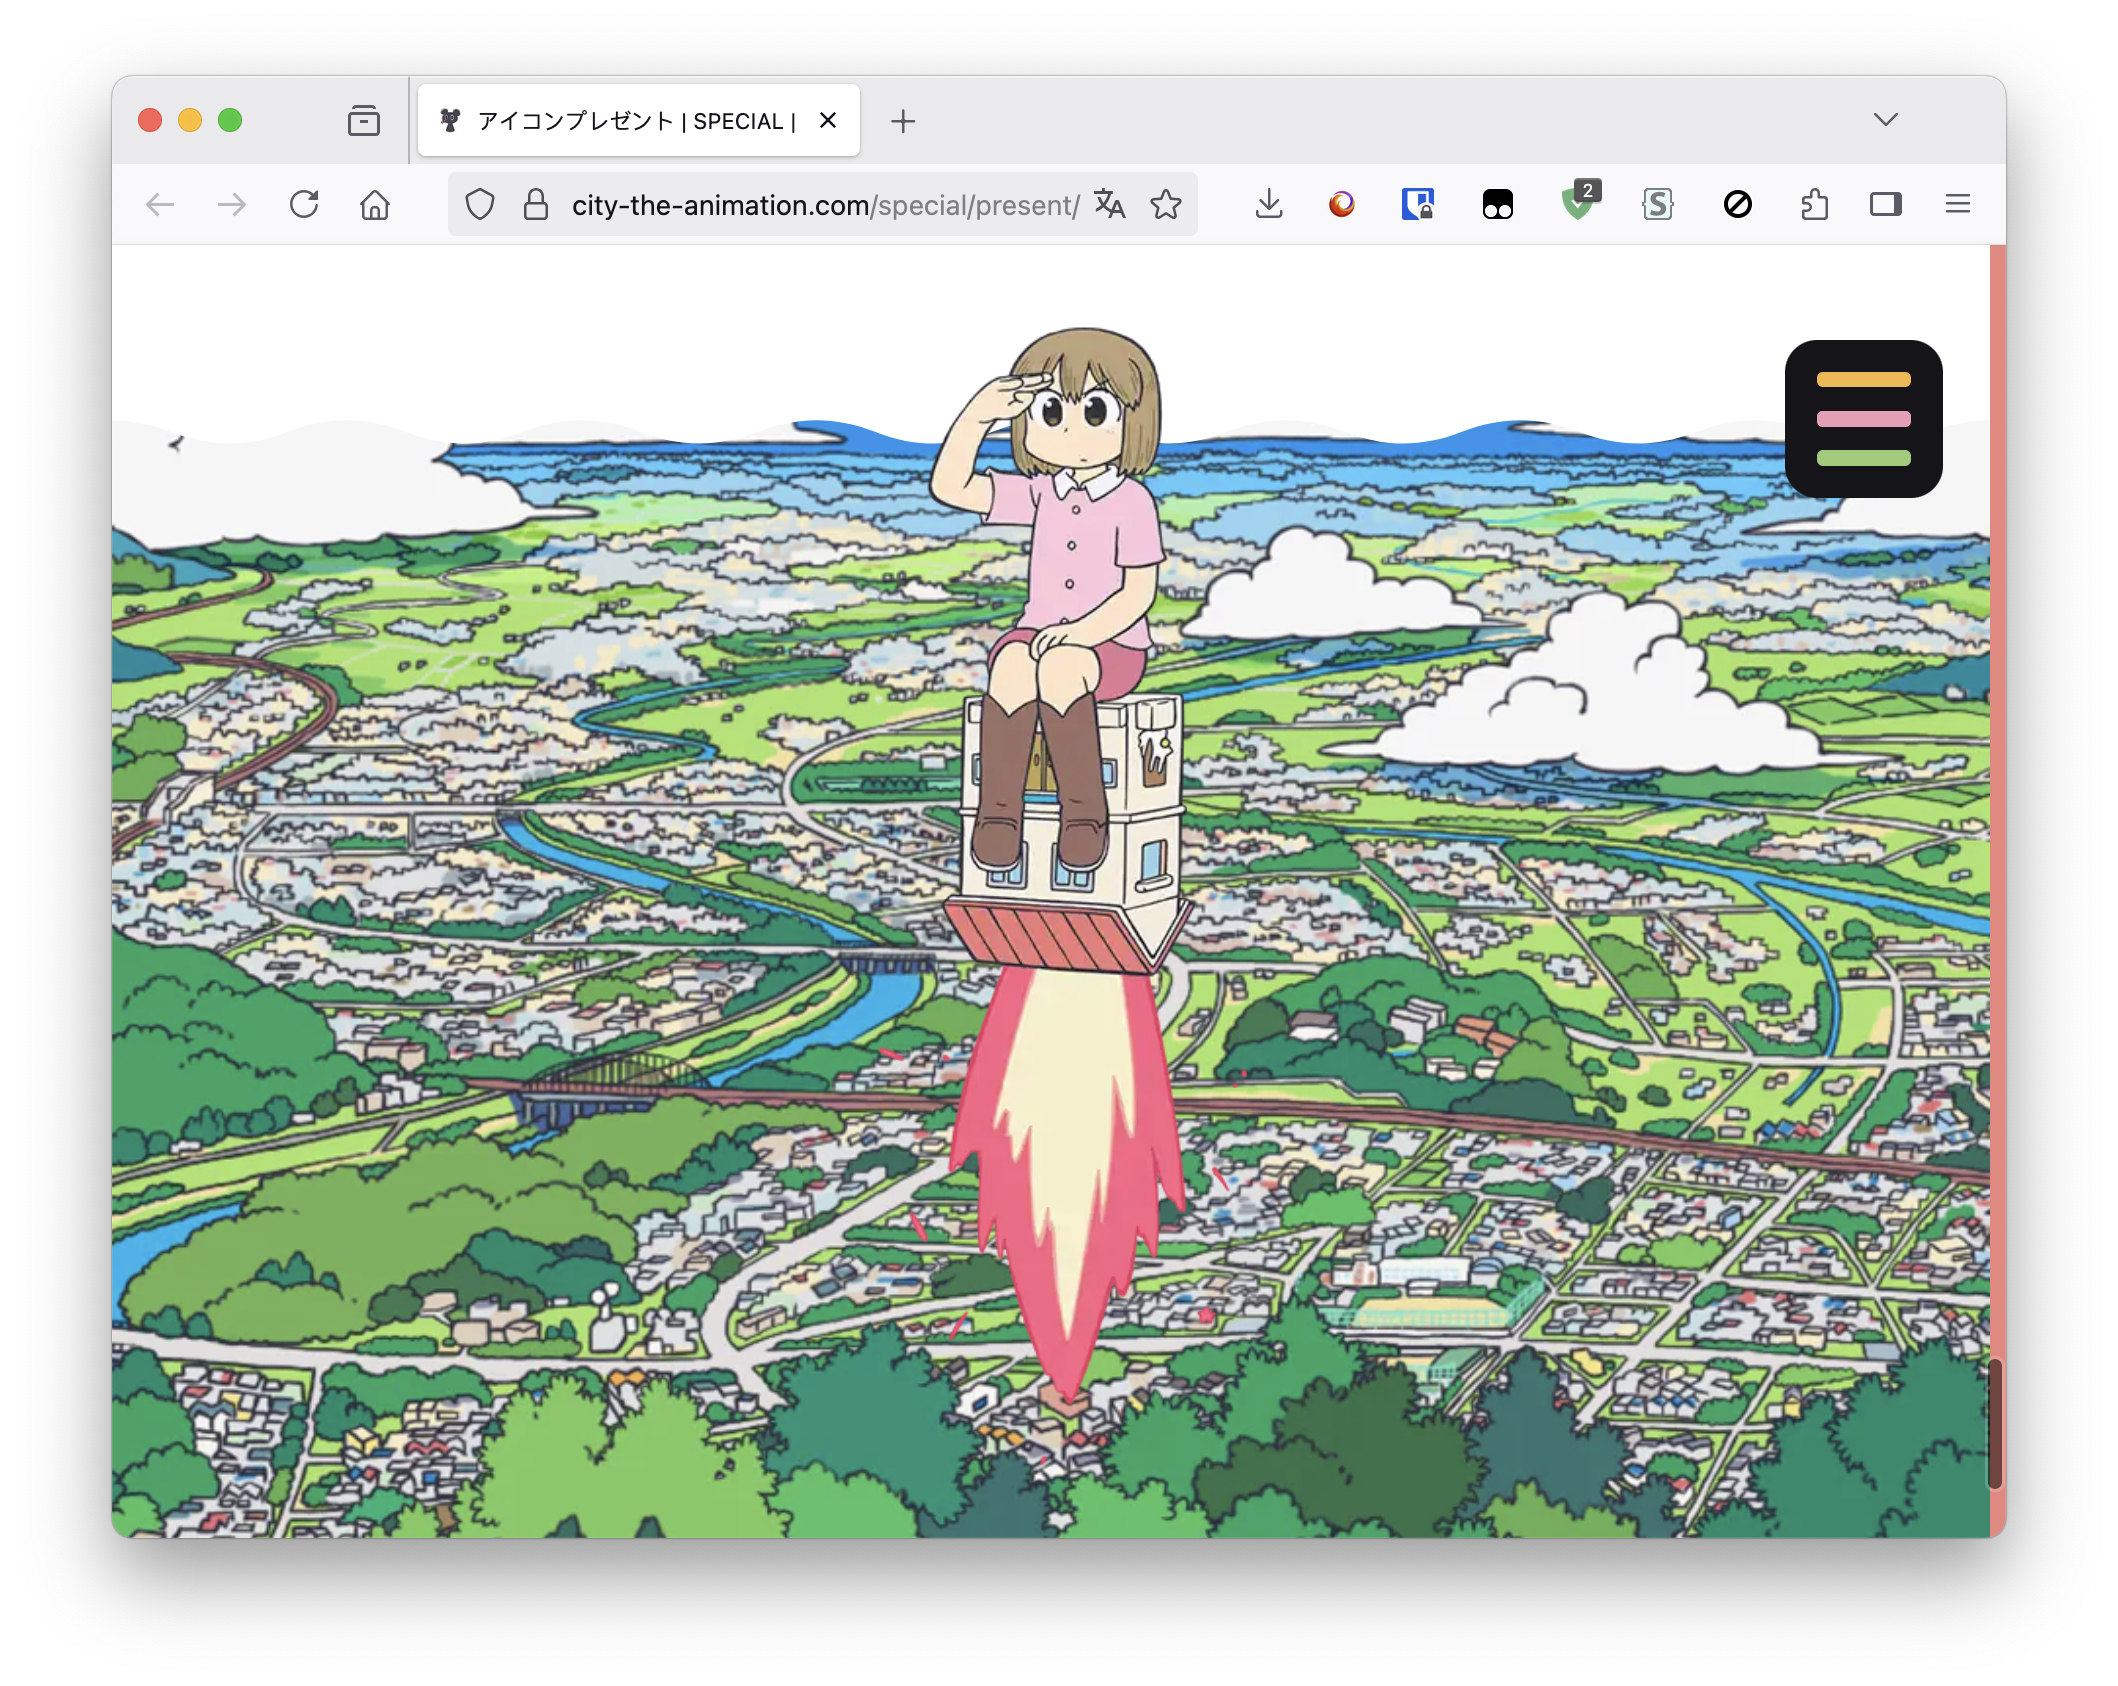
Task: Expand the list all tabs dropdown
Action: point(1886,120)
